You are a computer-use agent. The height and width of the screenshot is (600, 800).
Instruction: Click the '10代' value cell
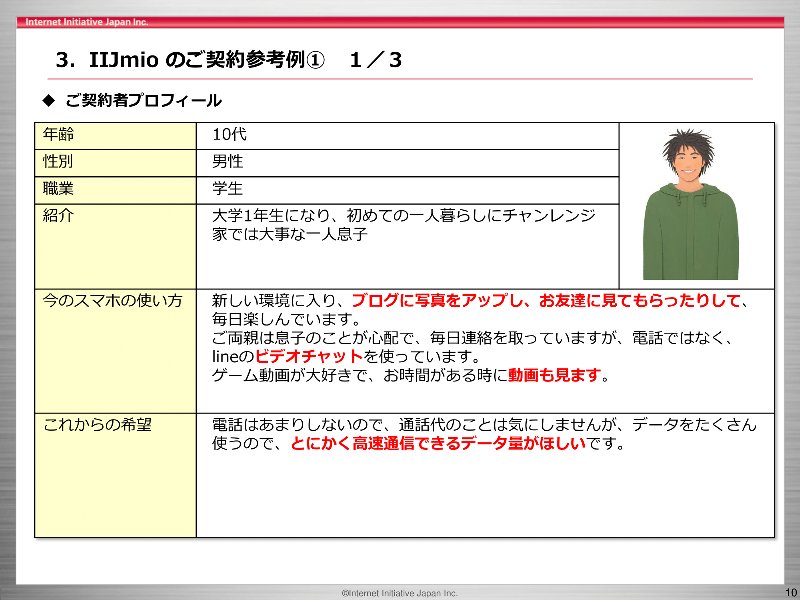(x=407, y=136)
